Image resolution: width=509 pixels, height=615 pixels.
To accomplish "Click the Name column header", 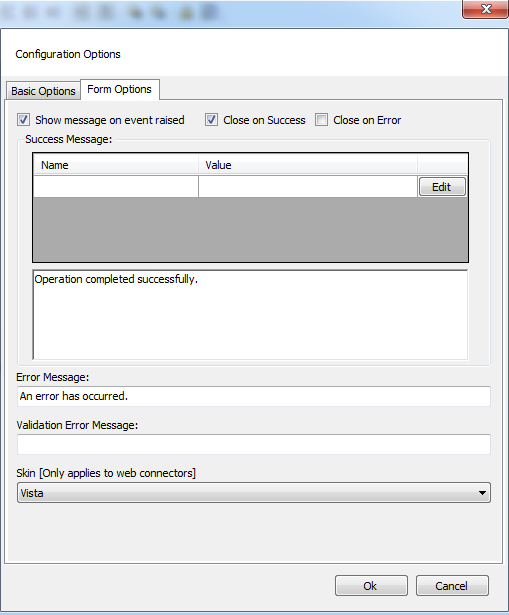I will pyautogui.click(x=116, y=165).
